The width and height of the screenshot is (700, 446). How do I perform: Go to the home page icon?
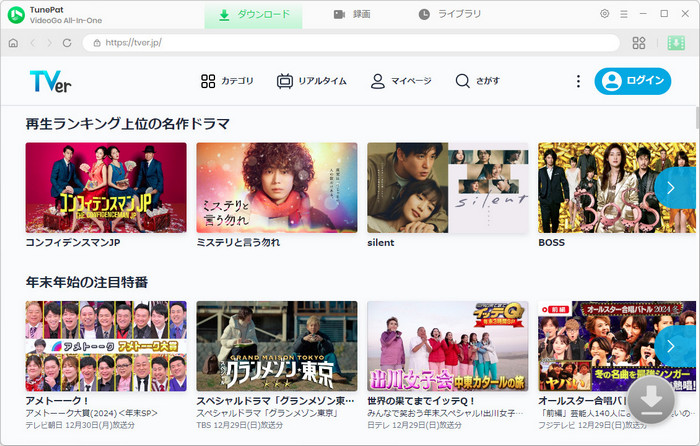click(13, 43)
